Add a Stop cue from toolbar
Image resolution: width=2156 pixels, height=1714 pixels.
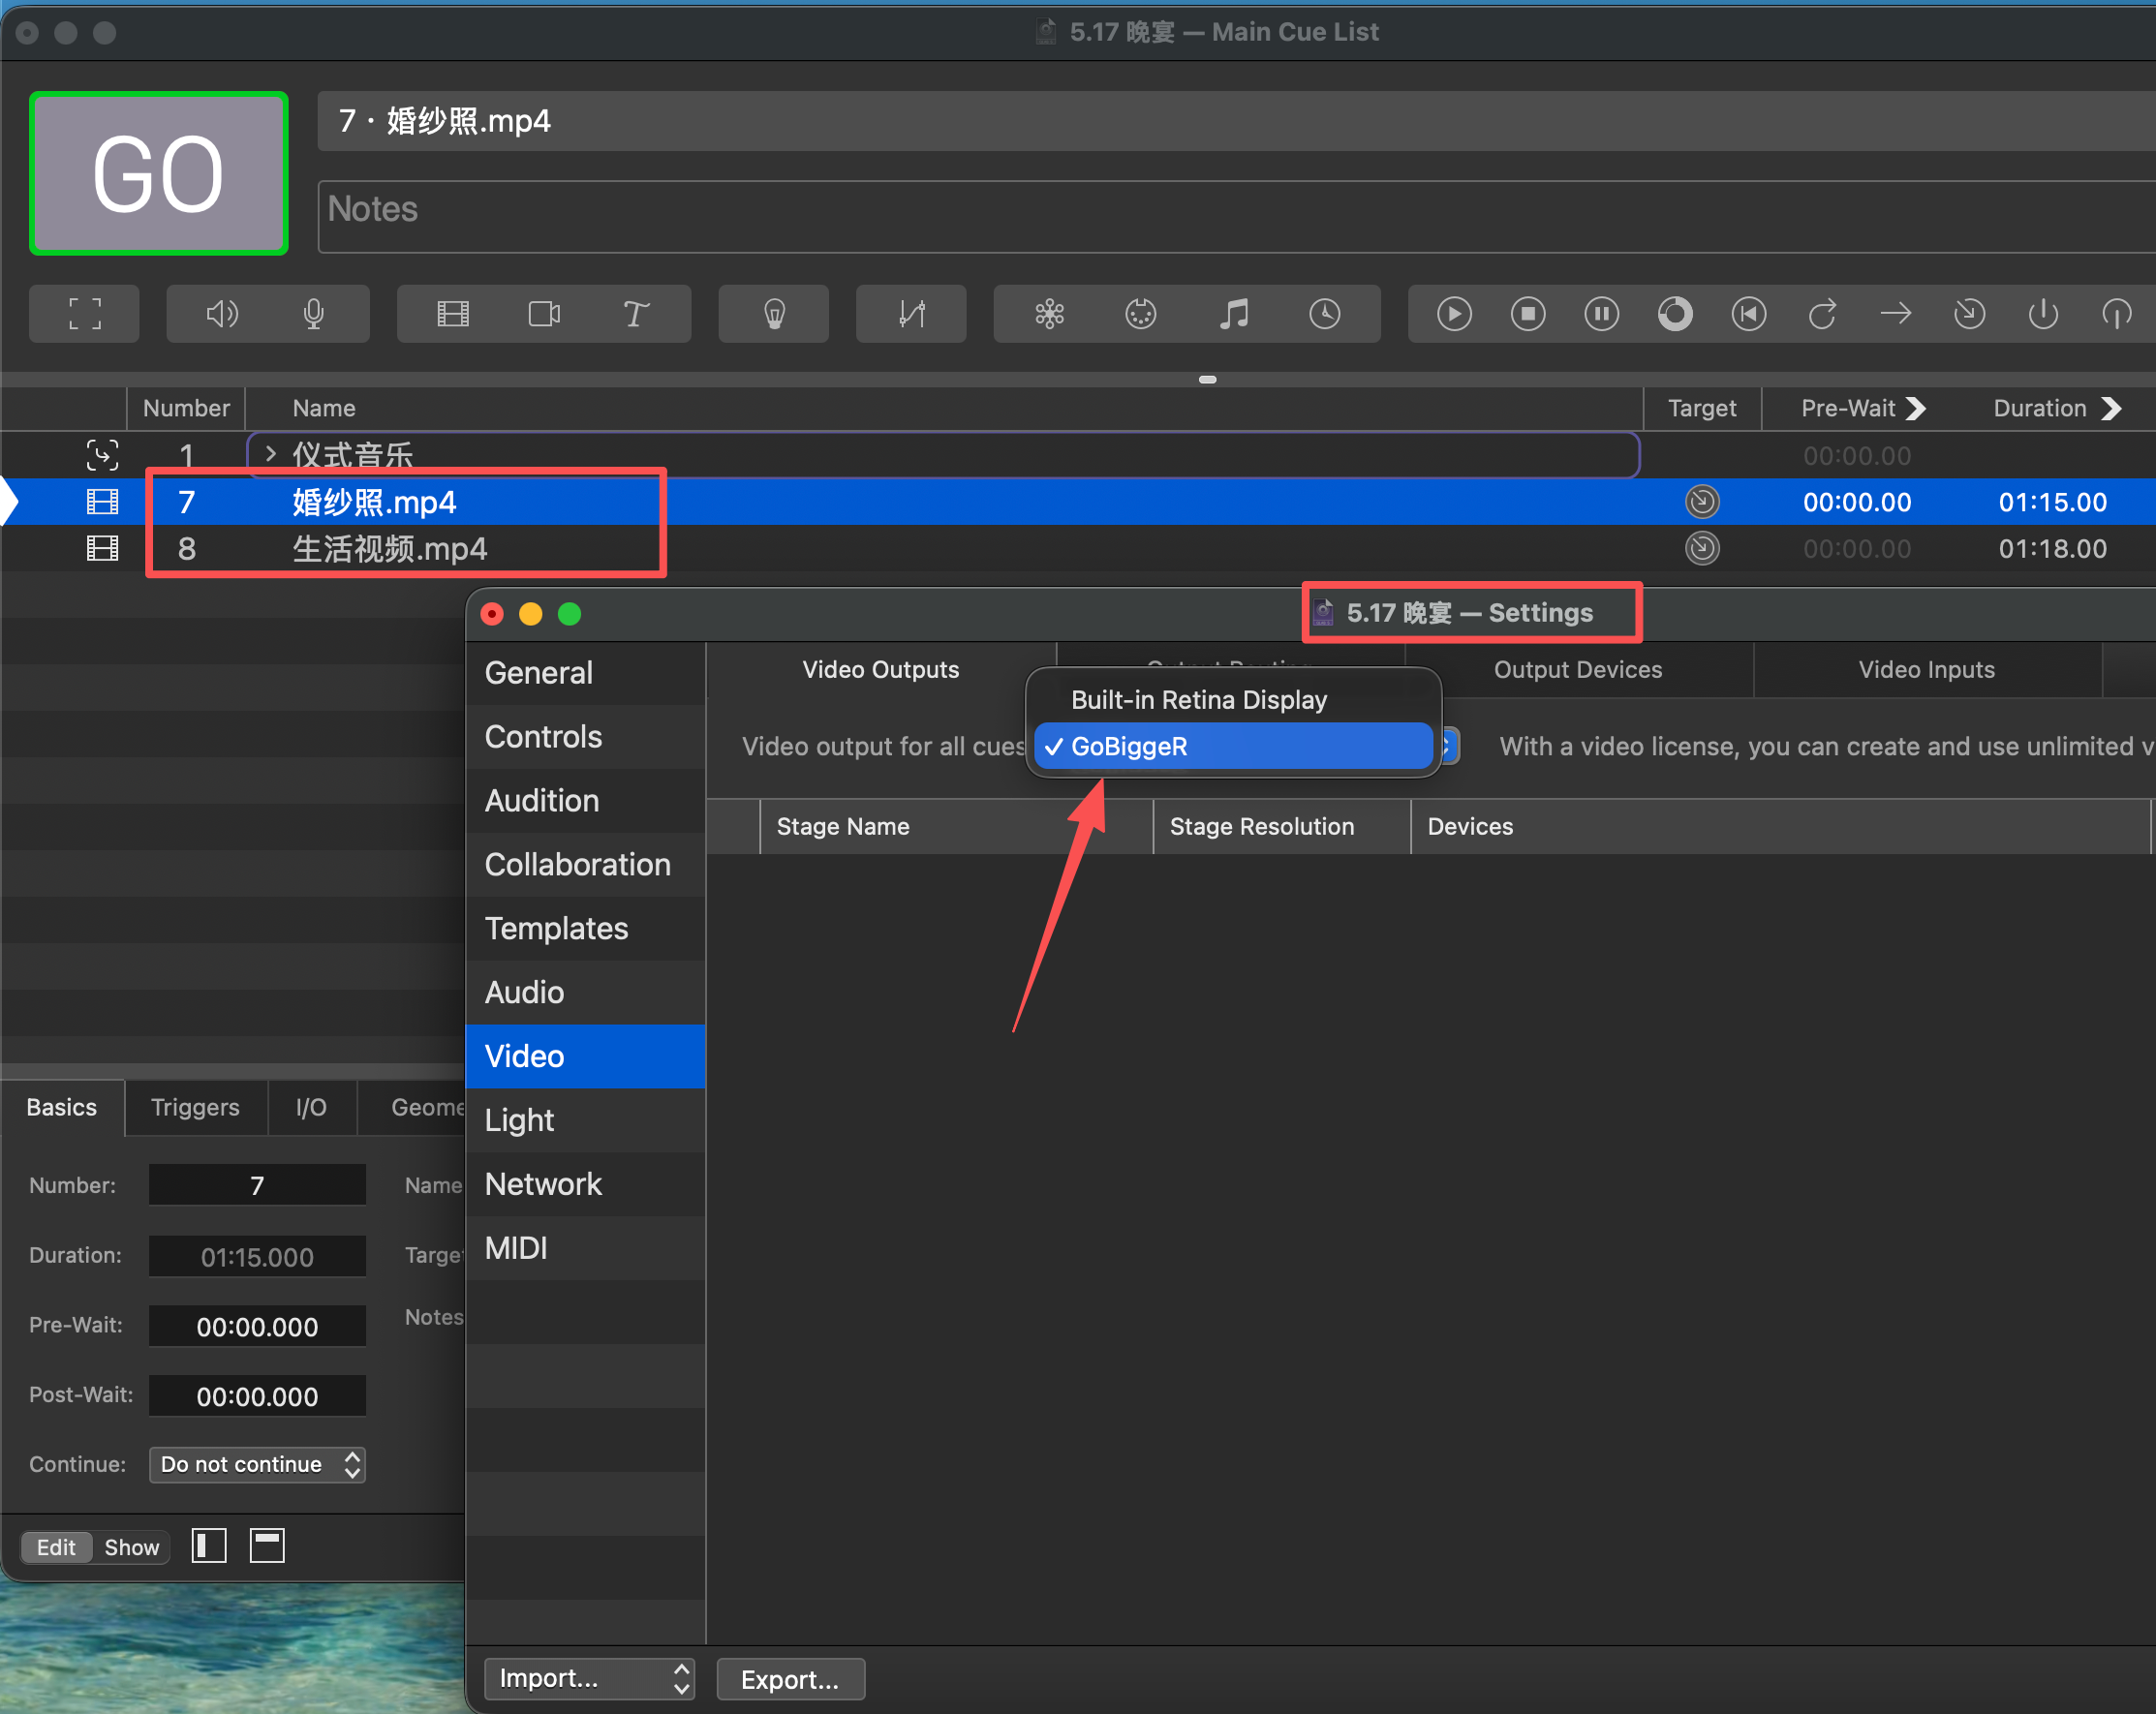click(1528, 314)
